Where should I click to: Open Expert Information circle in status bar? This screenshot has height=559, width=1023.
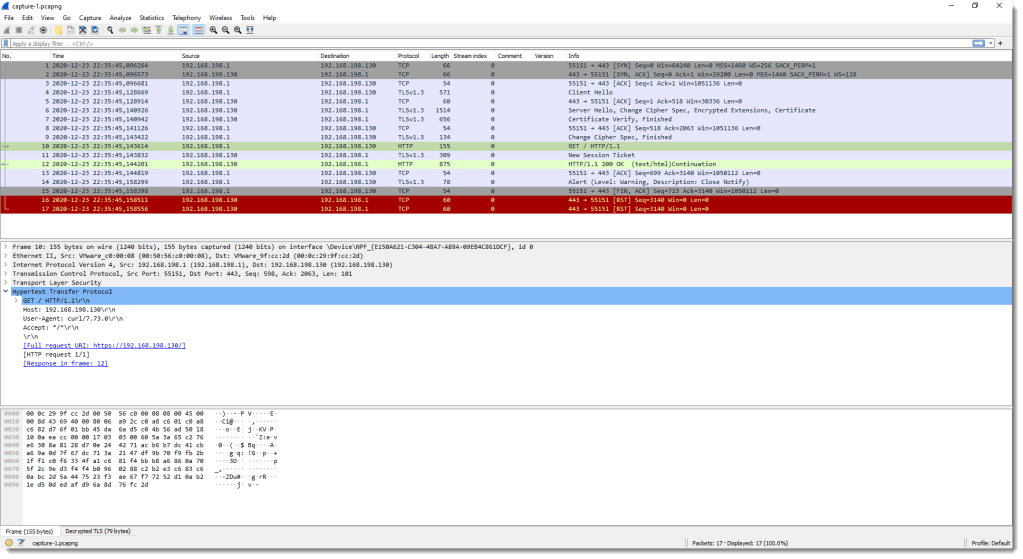click(x=8, y=543)
